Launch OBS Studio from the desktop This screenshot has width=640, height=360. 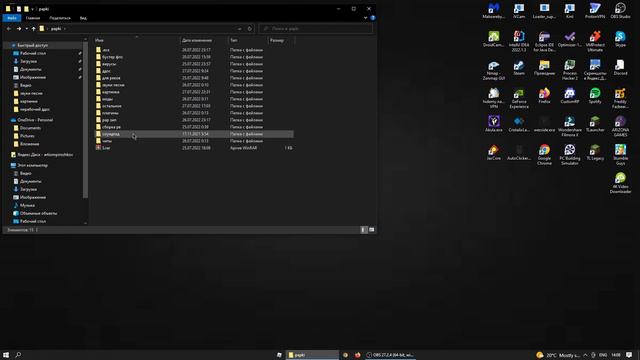[x=620, y=11]
